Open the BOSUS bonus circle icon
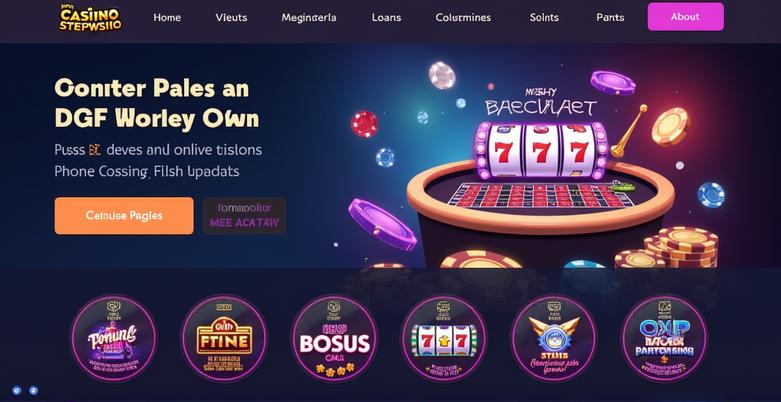Viewport: 781px width, 402px height. point(334,339)
